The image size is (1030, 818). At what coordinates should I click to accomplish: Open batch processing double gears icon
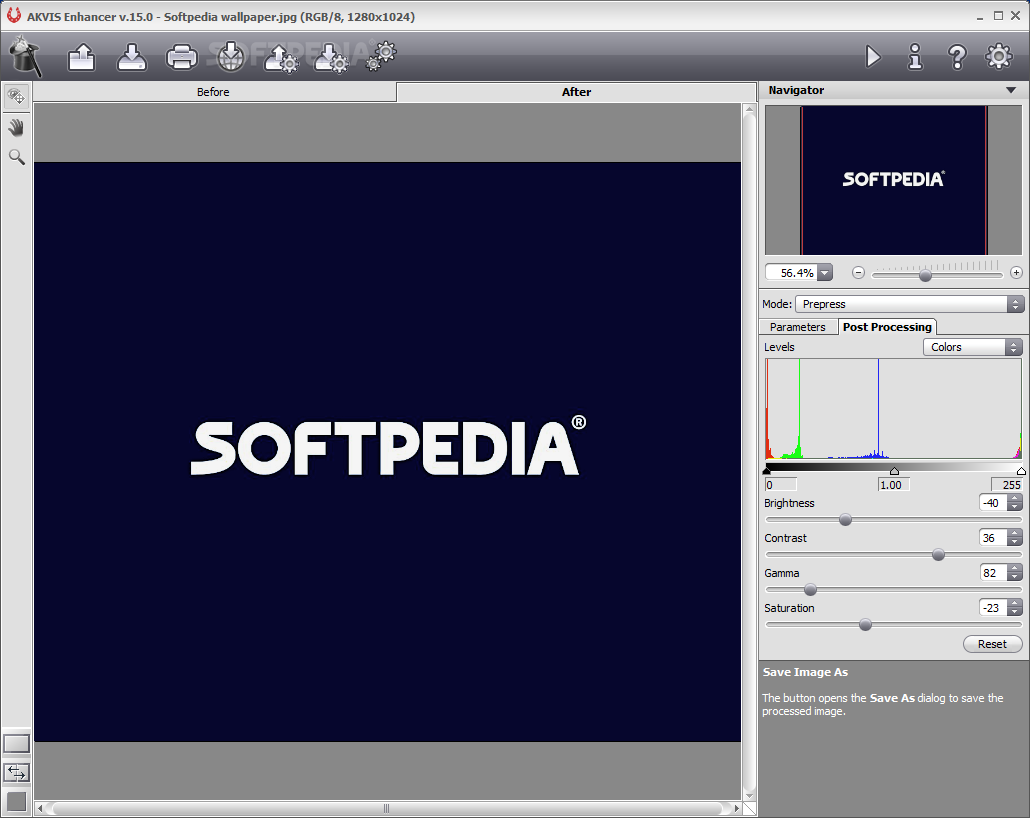[382, 55]
